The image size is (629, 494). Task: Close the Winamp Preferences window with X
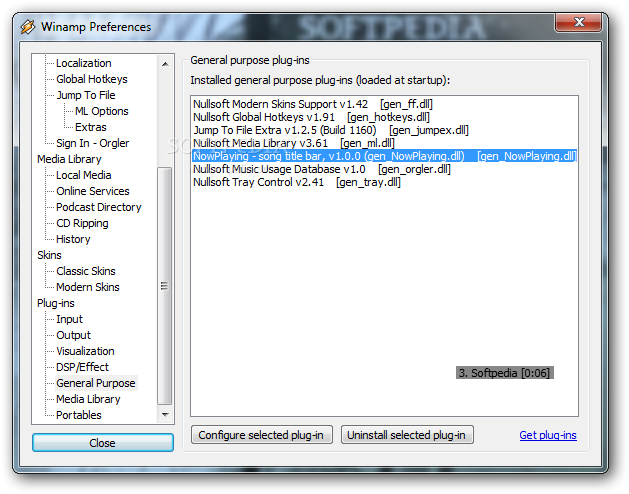(578, 22)
